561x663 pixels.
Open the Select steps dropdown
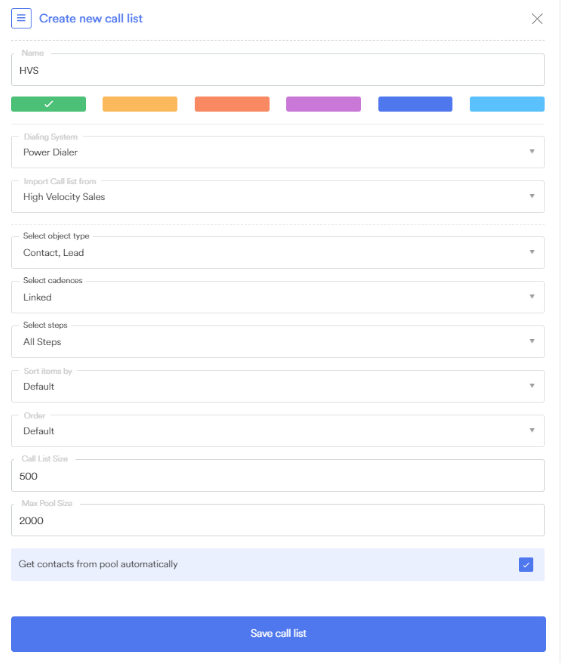click(278, 342)
